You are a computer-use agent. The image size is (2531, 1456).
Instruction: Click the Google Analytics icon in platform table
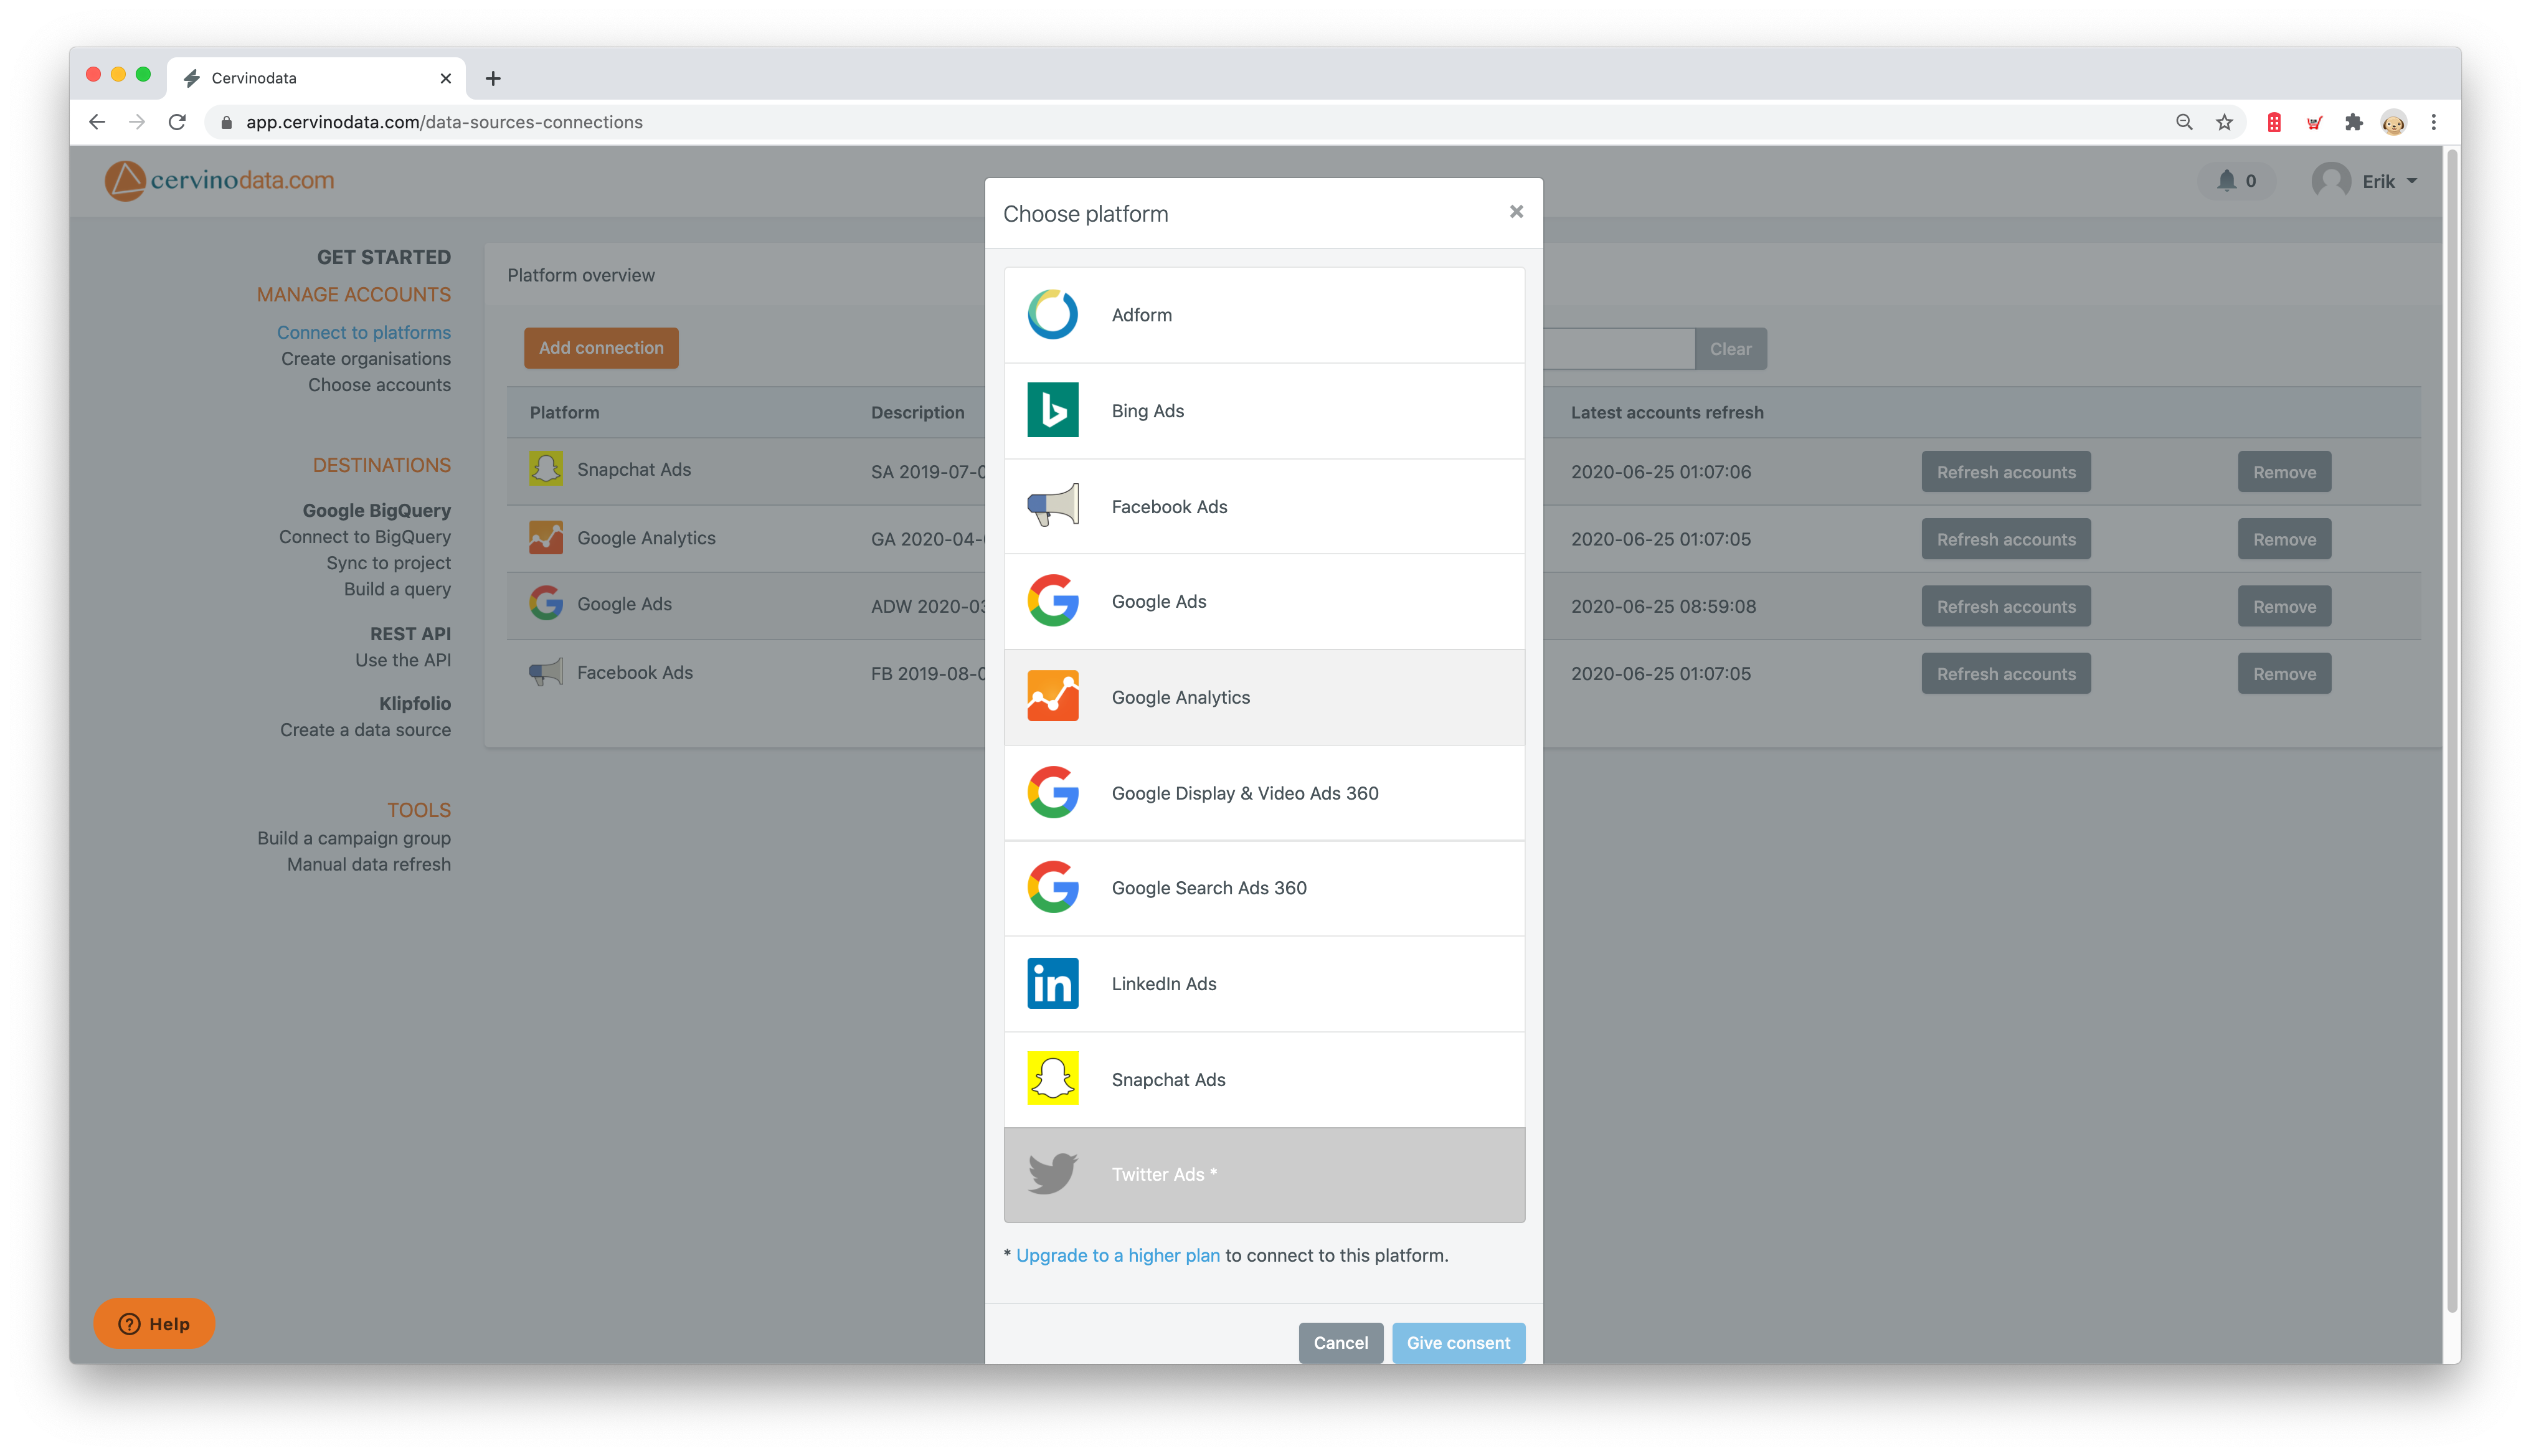click(x=545, y=538)
